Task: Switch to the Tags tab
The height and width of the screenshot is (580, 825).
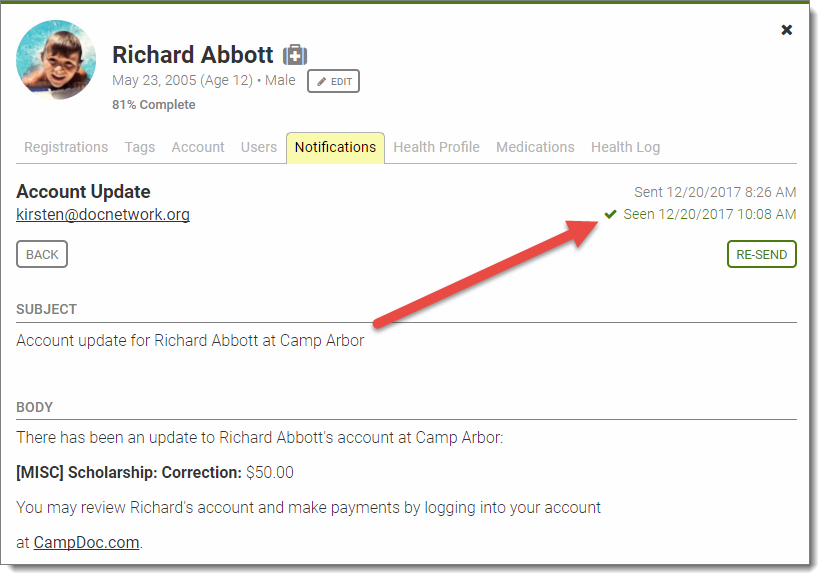Action: 140,147
